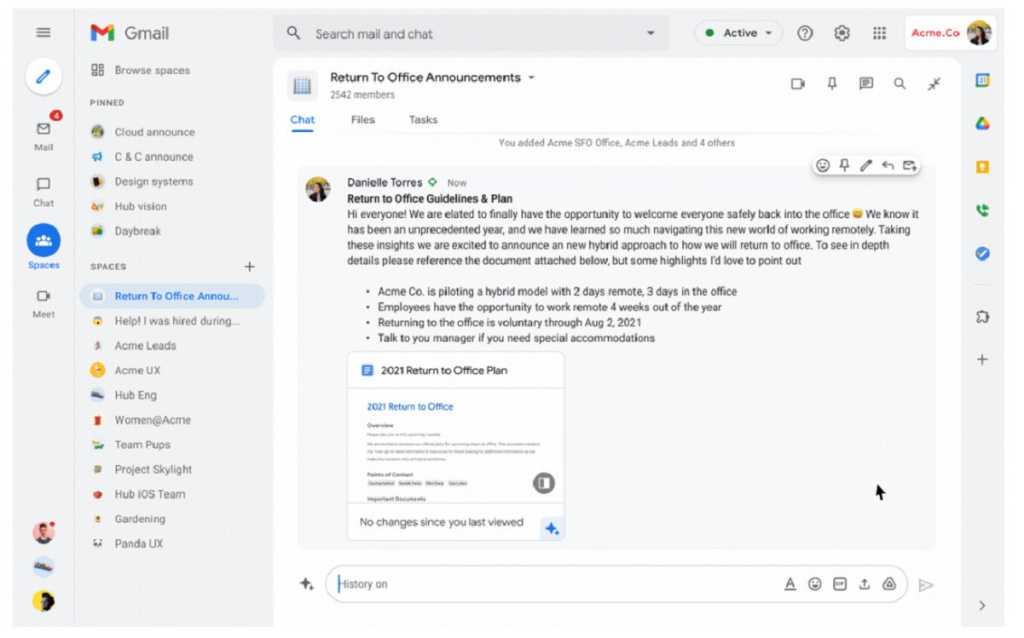
Task: Open the Hub vision space
Action: pos(140,206)
